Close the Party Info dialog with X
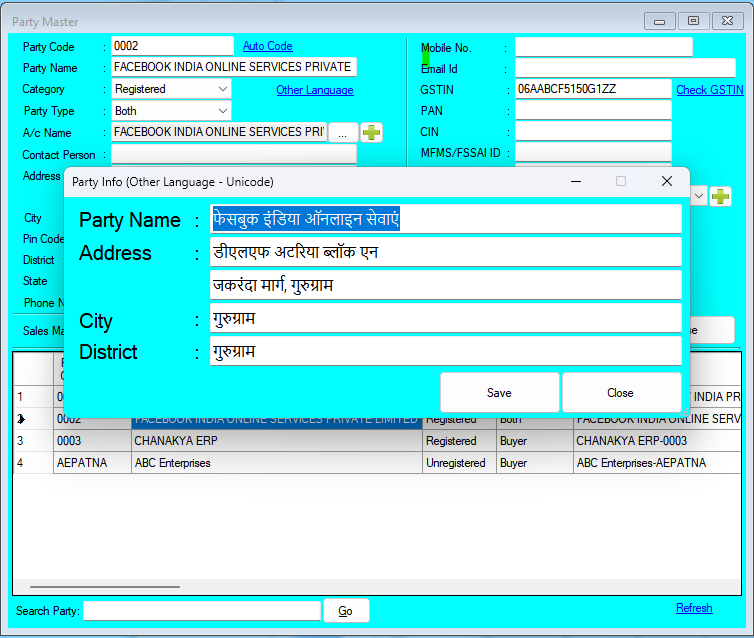Screen dimensions: 754x638 coord(666,181)
